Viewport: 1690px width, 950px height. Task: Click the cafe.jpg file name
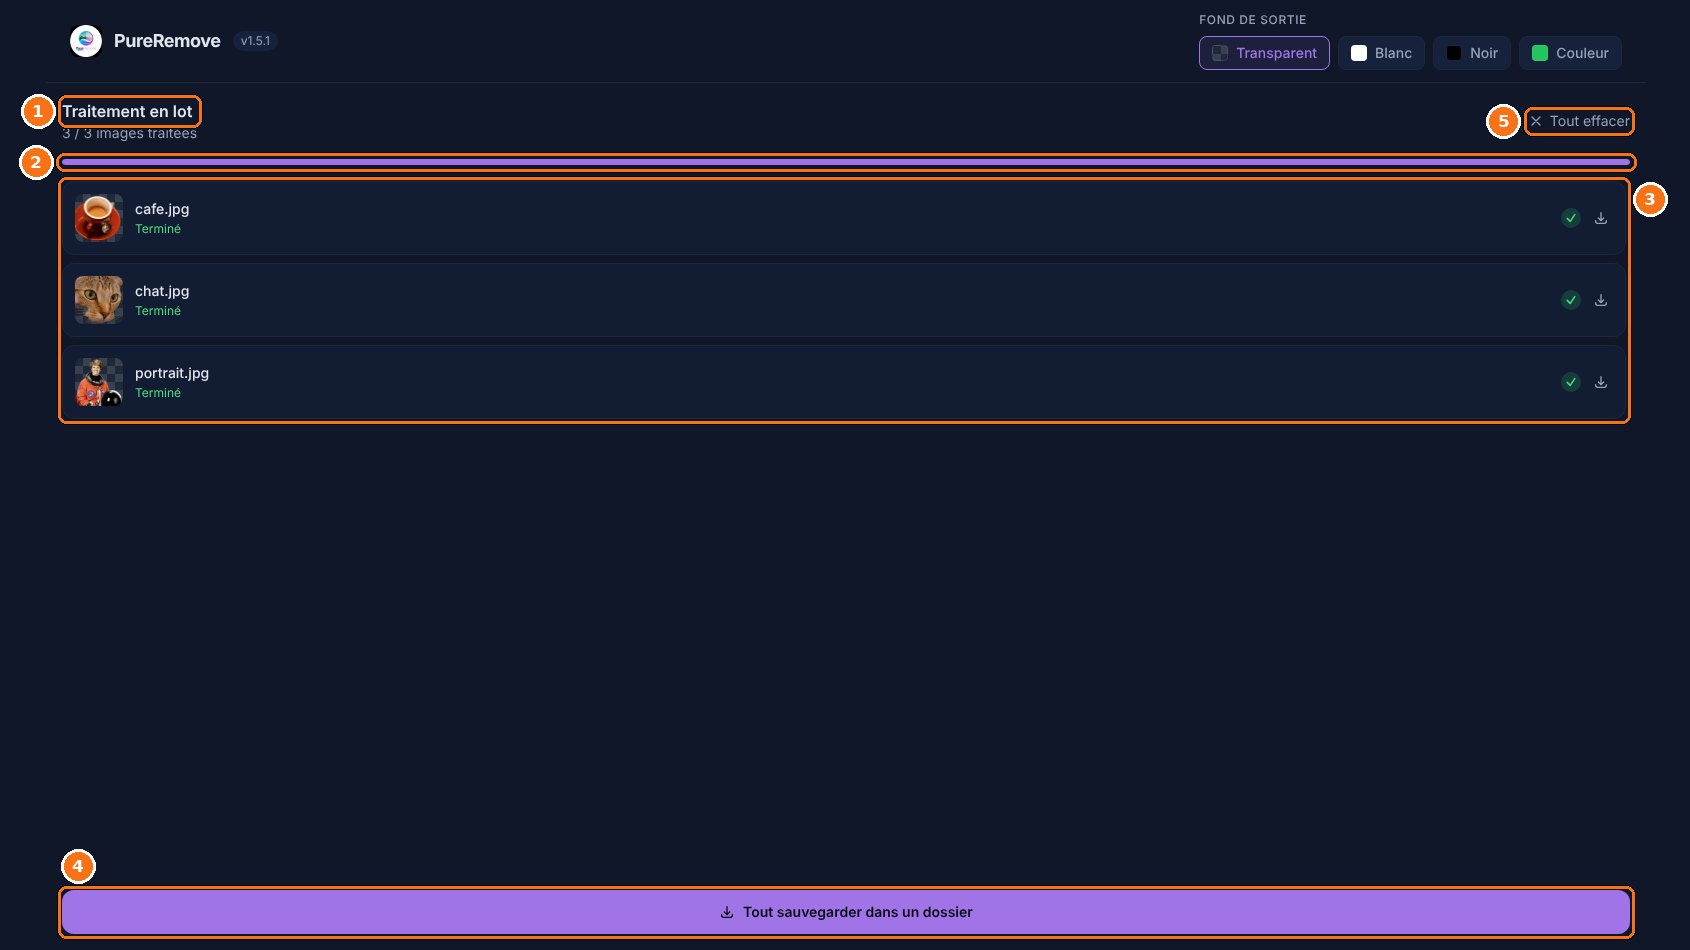(x=162, y=209)
